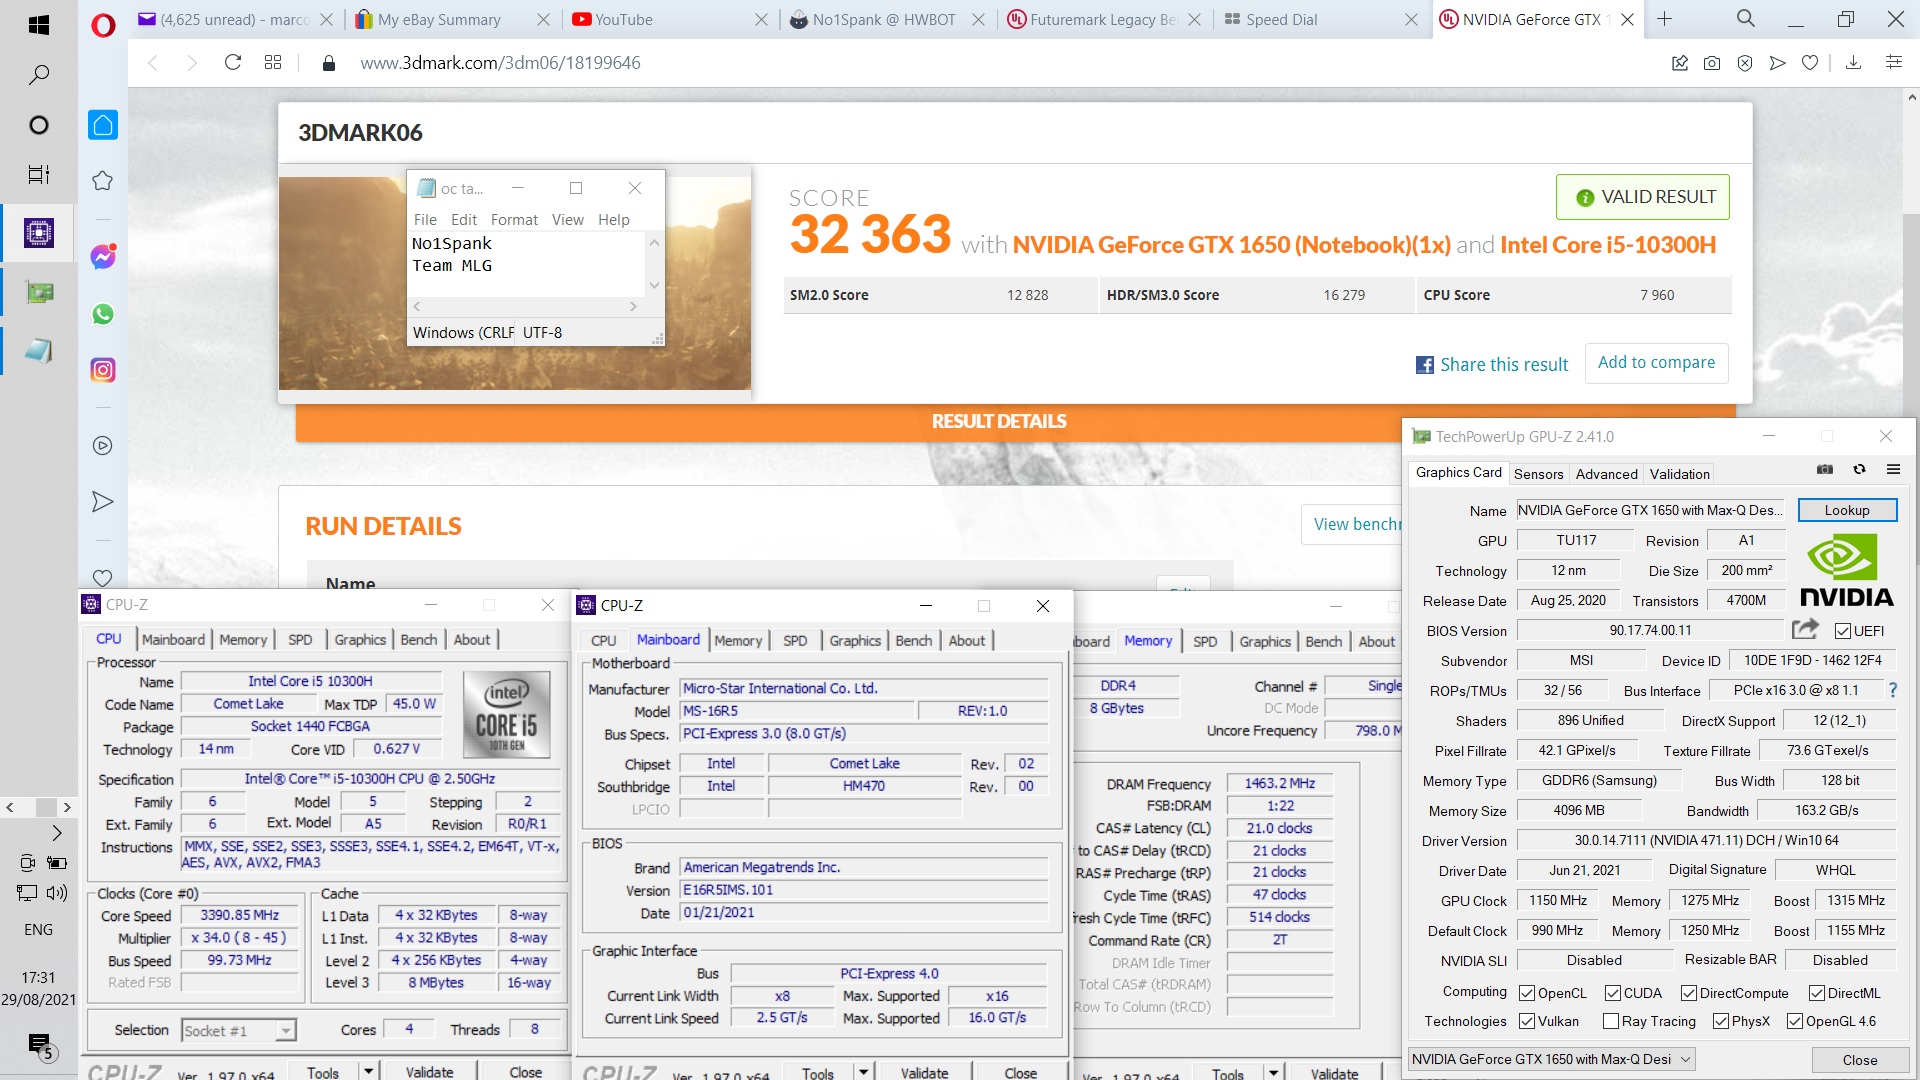Reload the 3dmark page
1920x1080 pixels.
pyautogui.click(x=233, y=62)
